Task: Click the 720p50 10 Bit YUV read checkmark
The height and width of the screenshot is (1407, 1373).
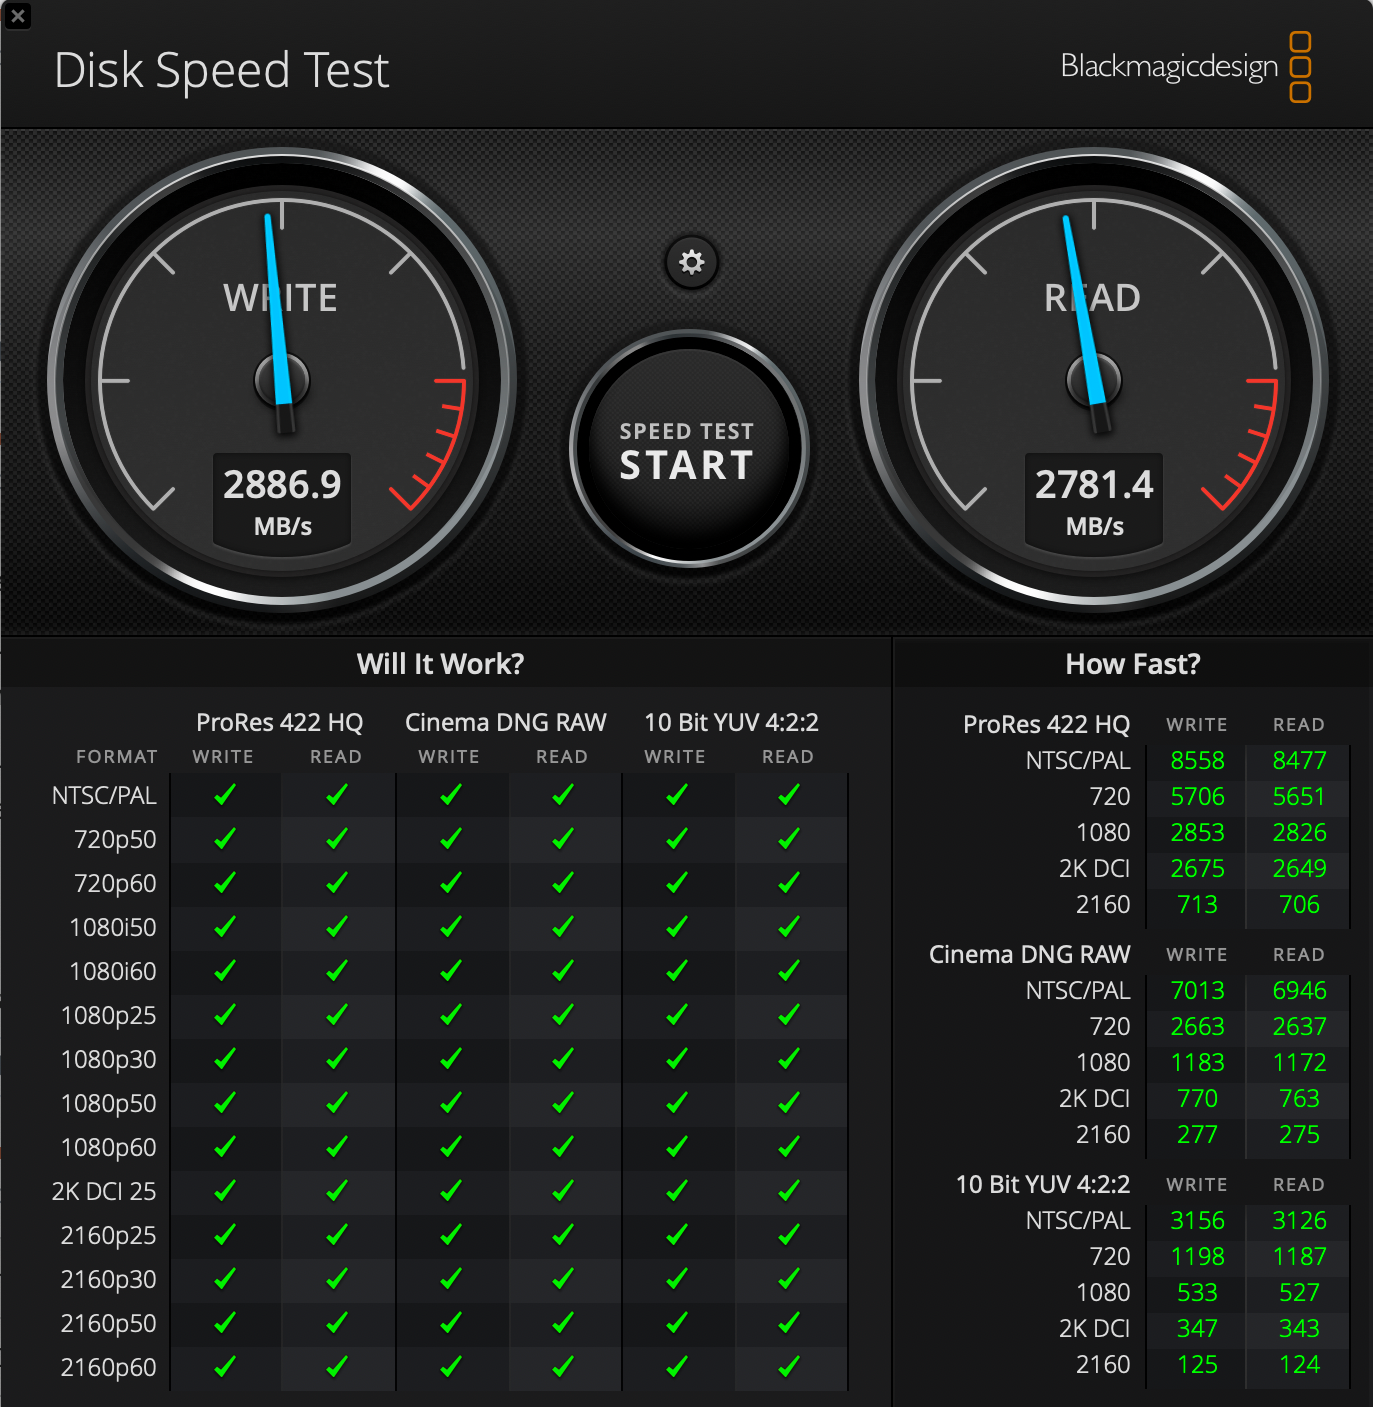Action: tap(789, 839)
